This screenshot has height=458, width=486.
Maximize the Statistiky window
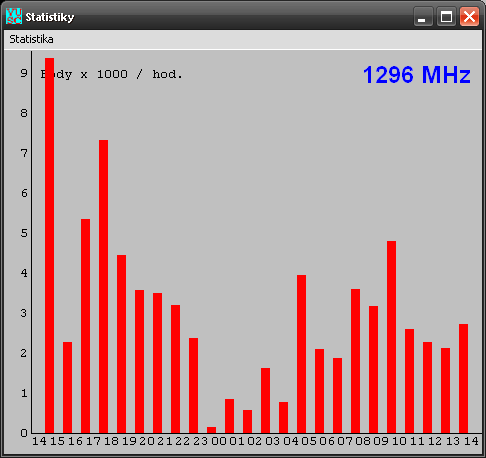tap(446, 16)
